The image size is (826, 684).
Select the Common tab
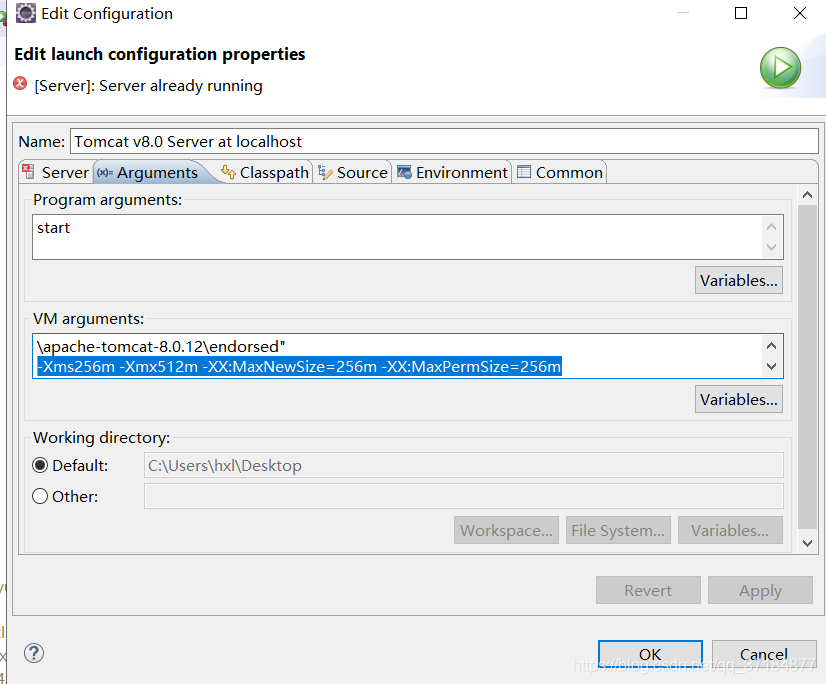(560, 172)
